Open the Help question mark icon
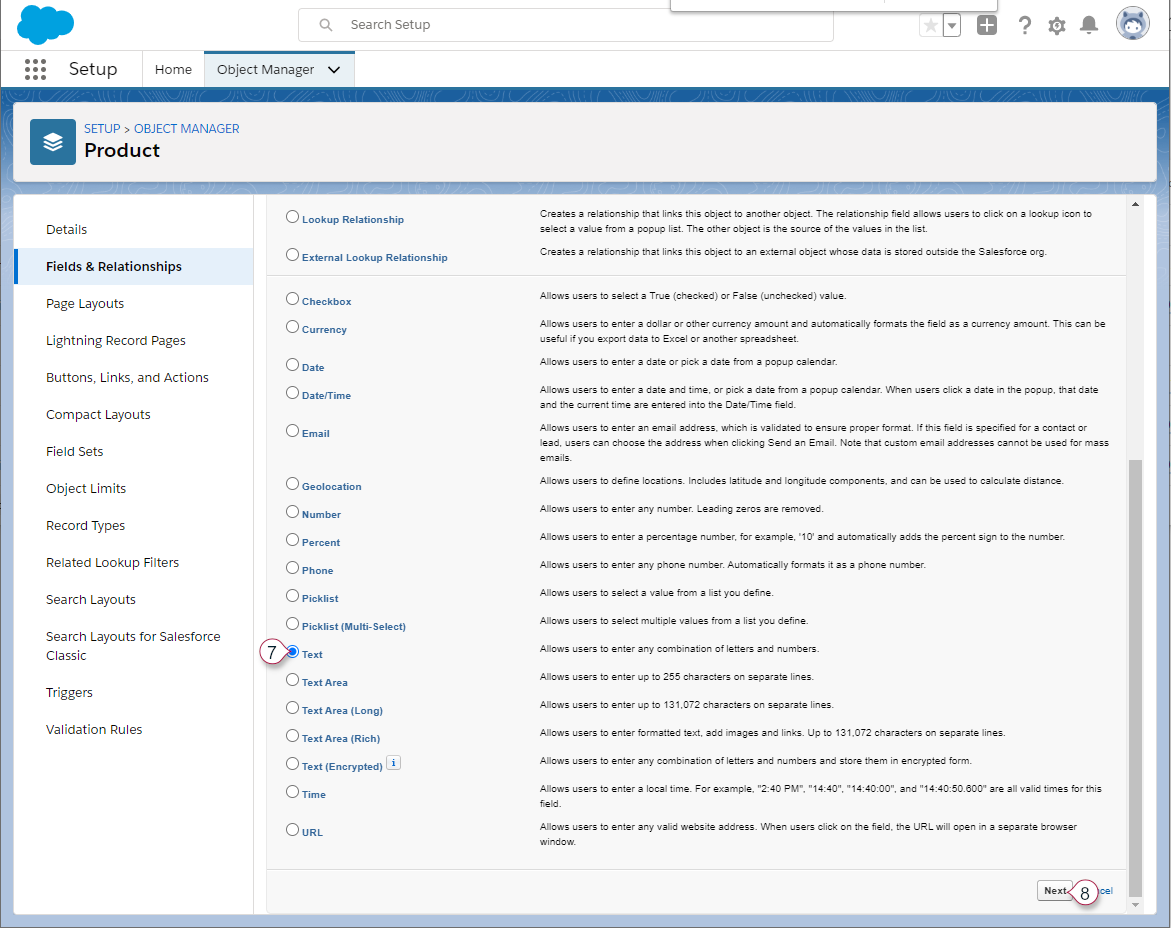Image resolution: width=1171 pixels, height=928 pixels. (1024, 26)
